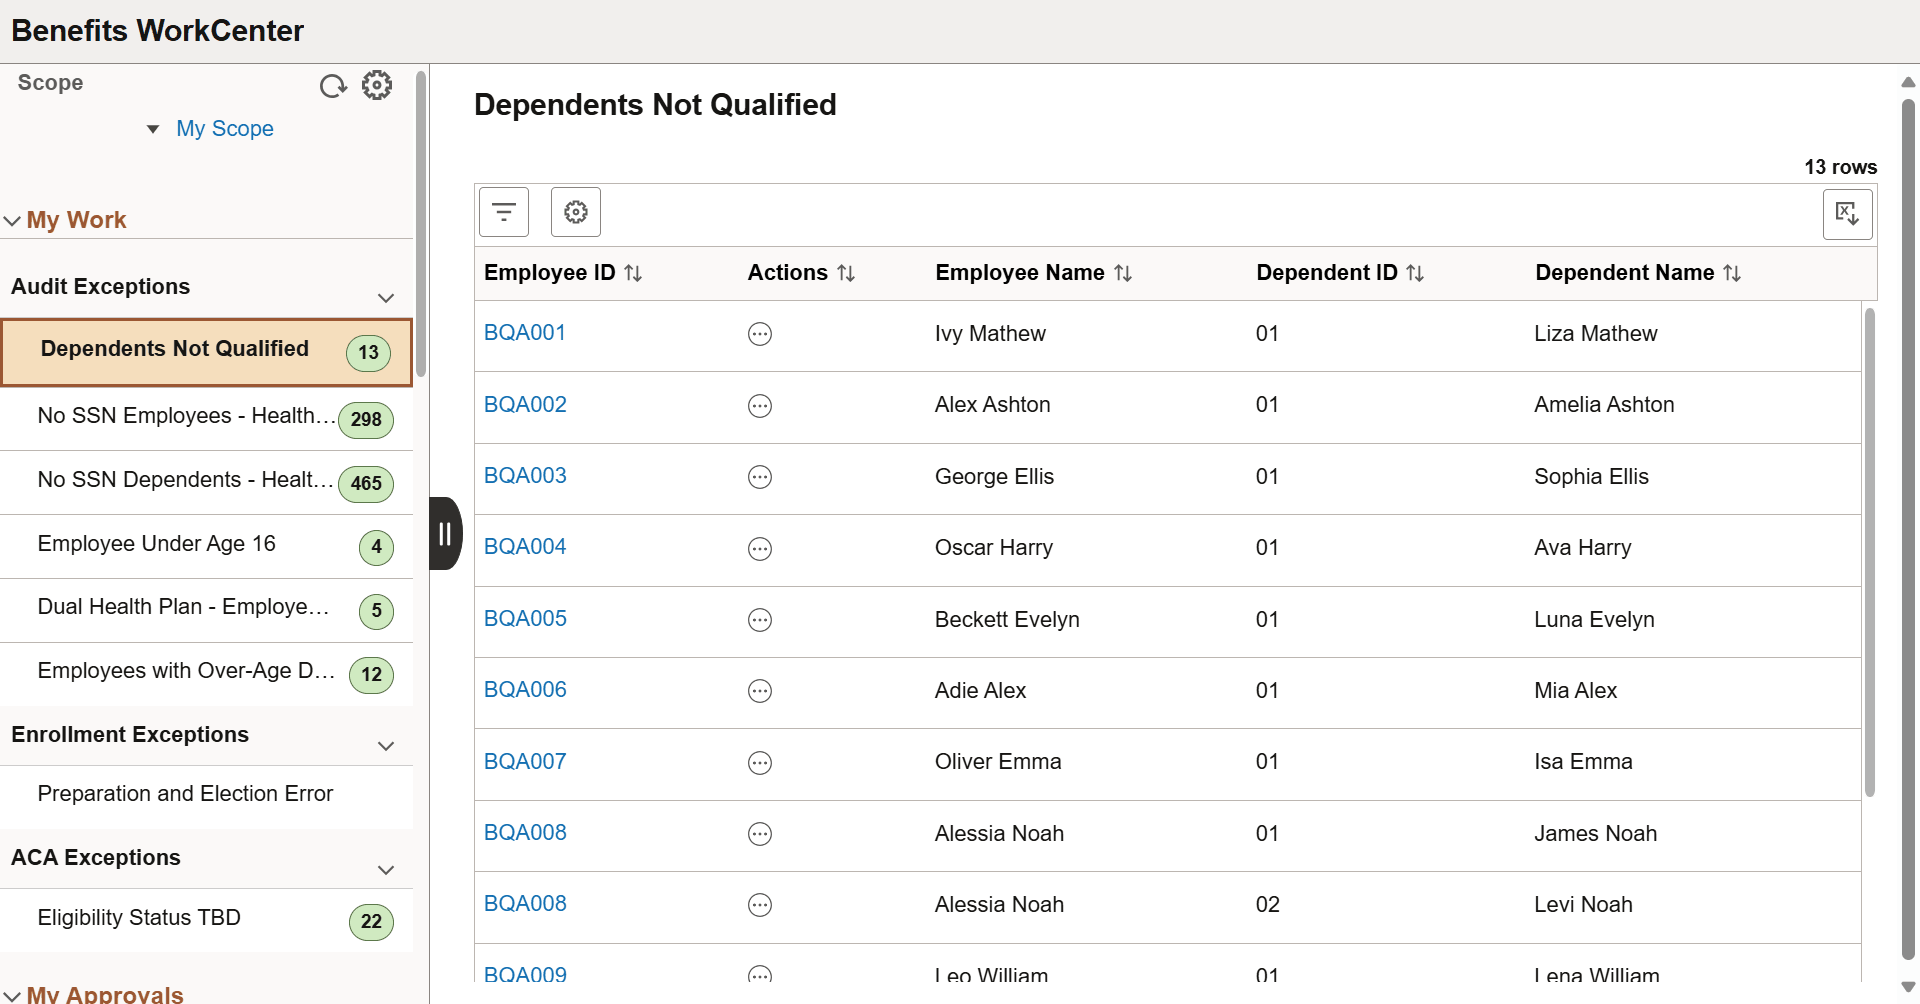Click the 13 rows count label
The image size is (1920, 1004).
click(1840, 167)
